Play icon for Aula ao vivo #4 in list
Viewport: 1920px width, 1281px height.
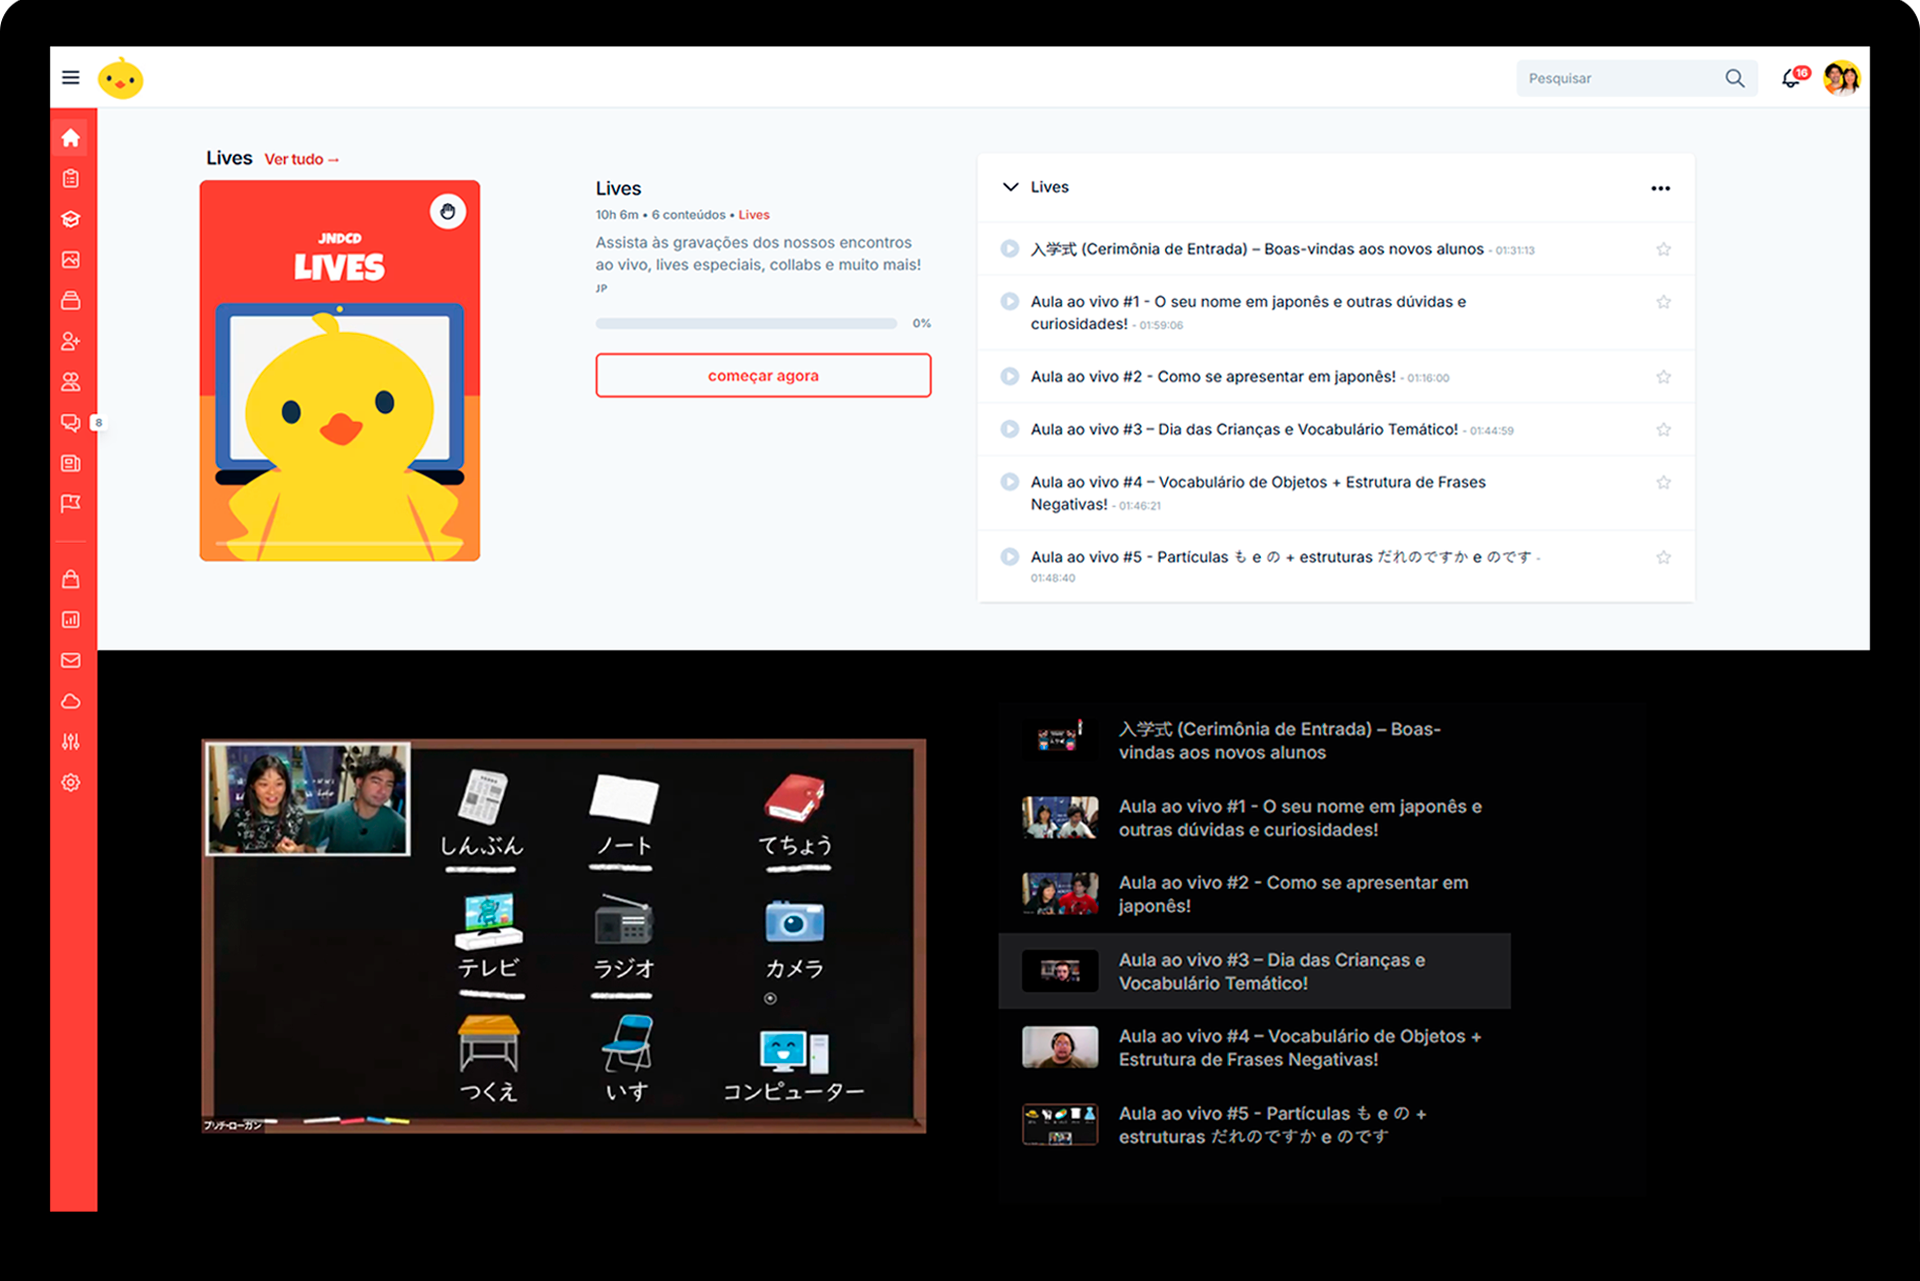[x=1010, y=482]
